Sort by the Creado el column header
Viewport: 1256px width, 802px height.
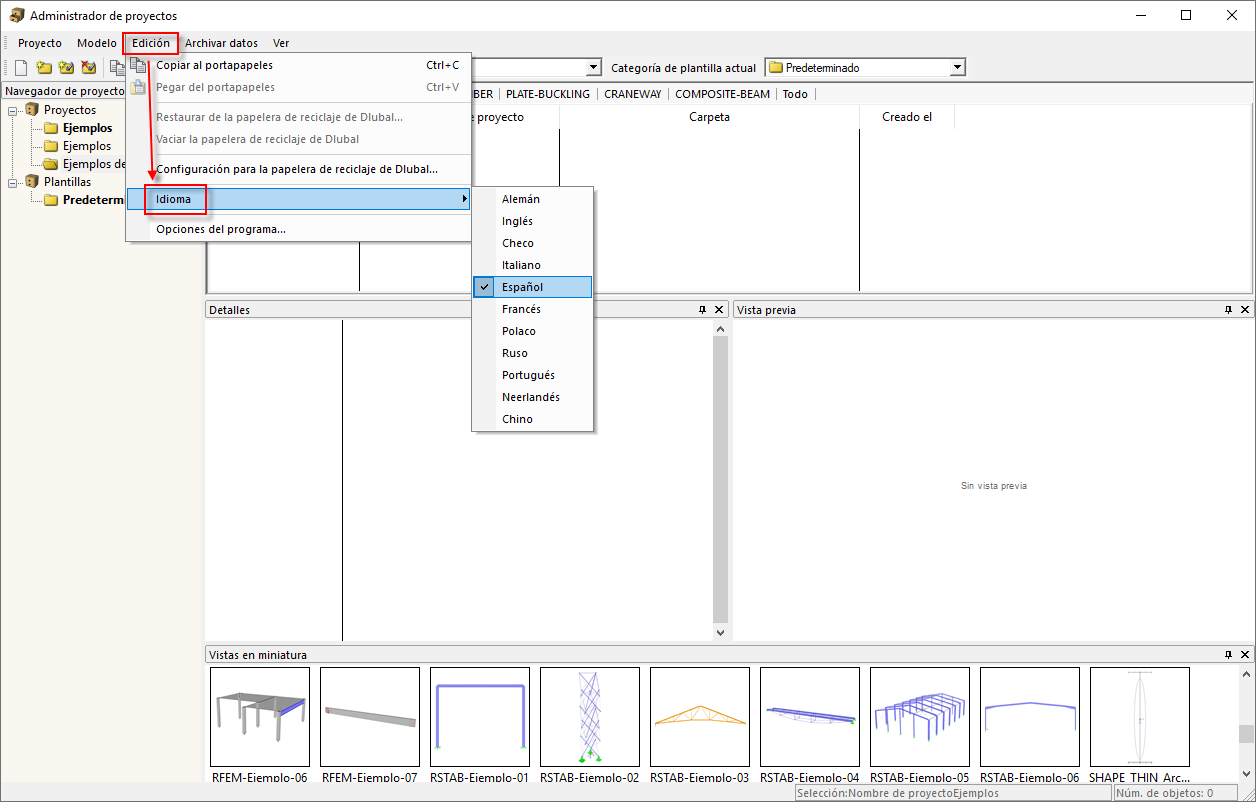[x=907, y=117]
